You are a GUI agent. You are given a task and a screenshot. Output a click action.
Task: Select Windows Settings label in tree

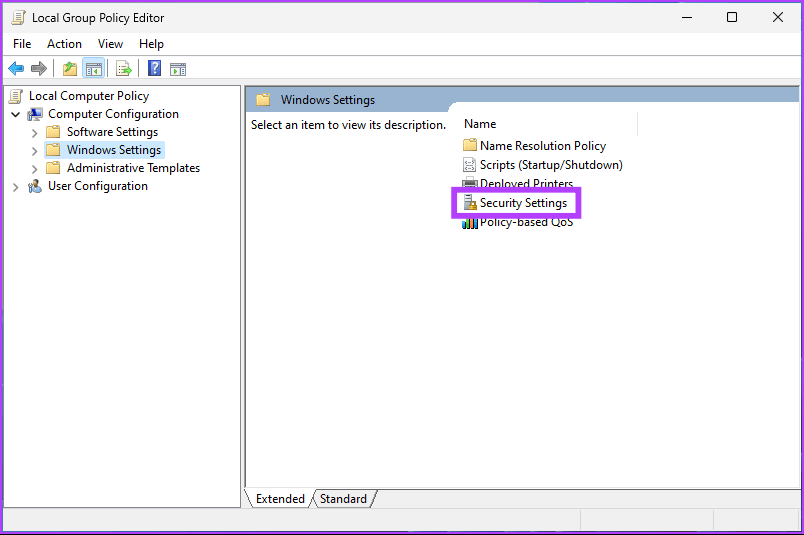(114, 150)
